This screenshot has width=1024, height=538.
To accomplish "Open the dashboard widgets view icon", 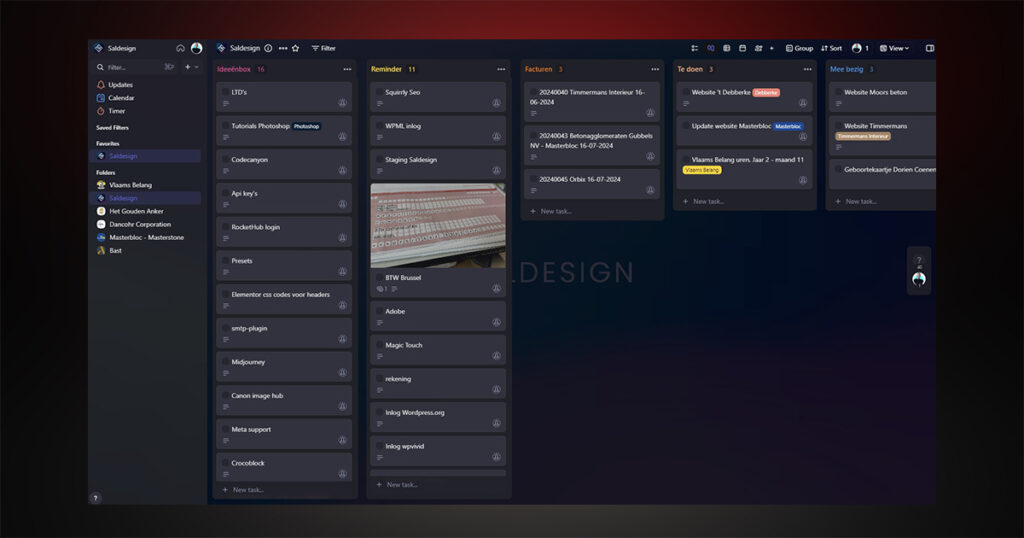I will pos(758,48).
